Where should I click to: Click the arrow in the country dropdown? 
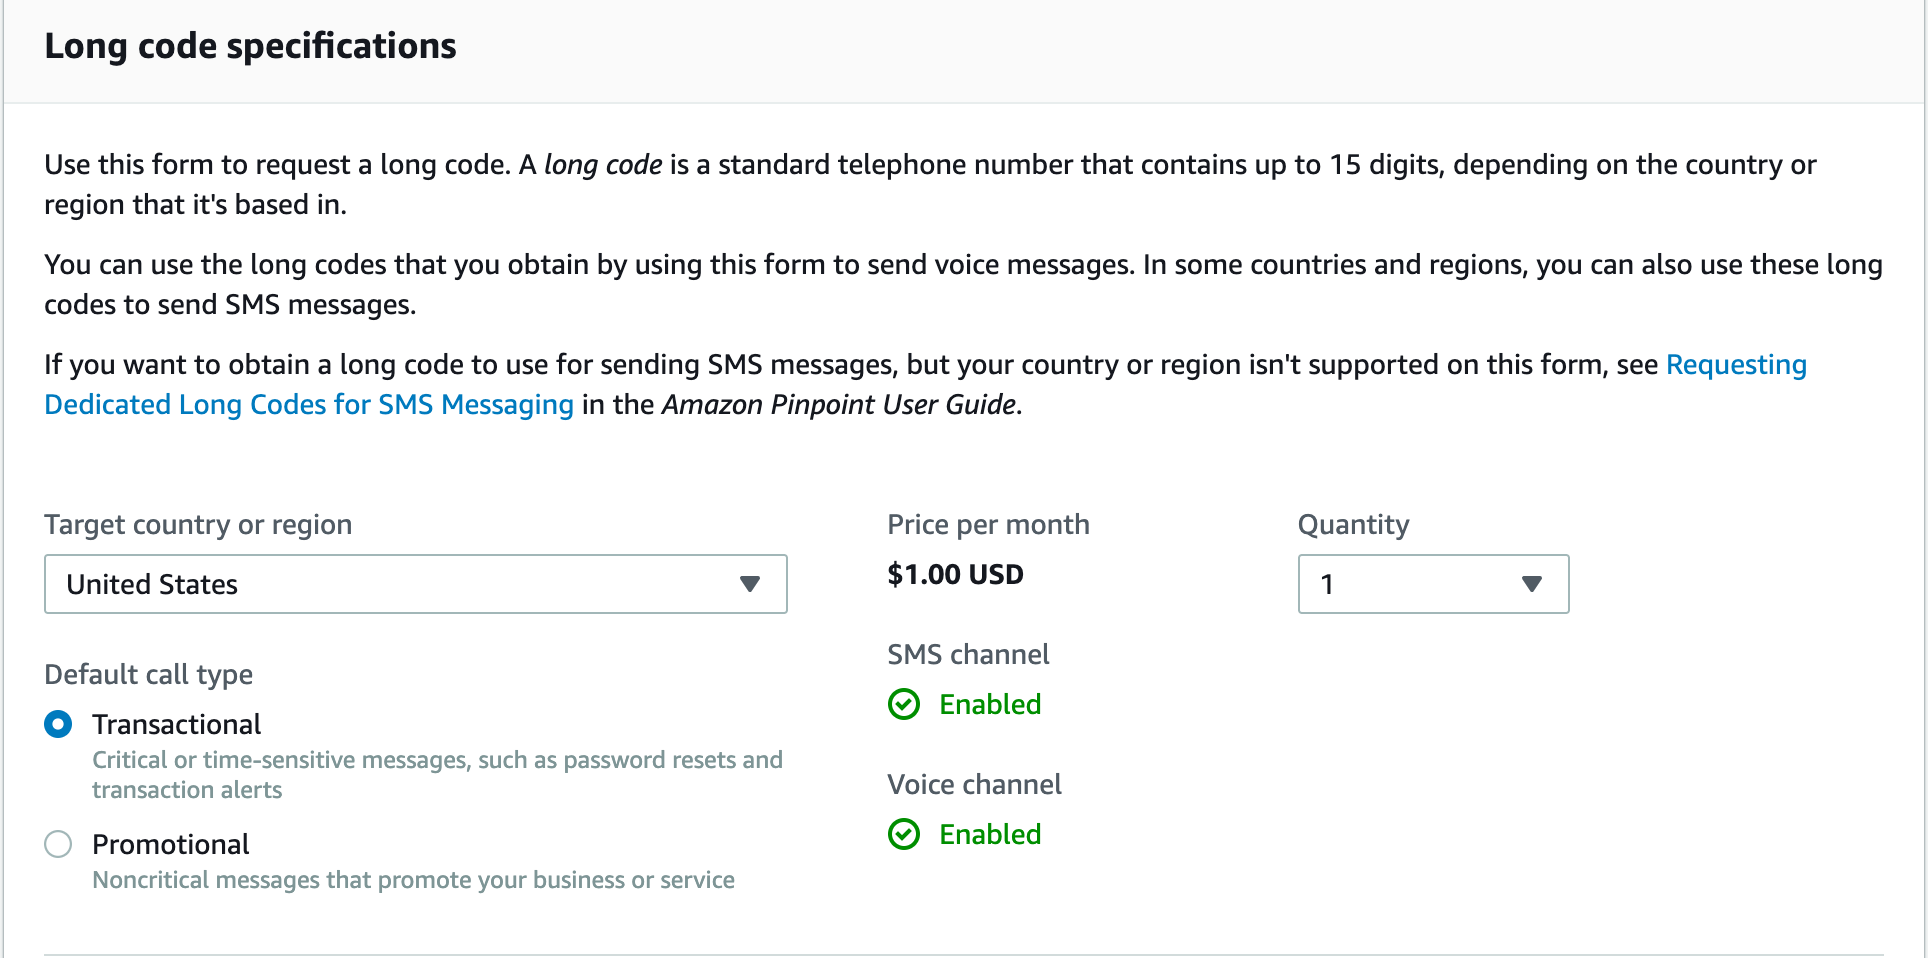tap(750, 584)
